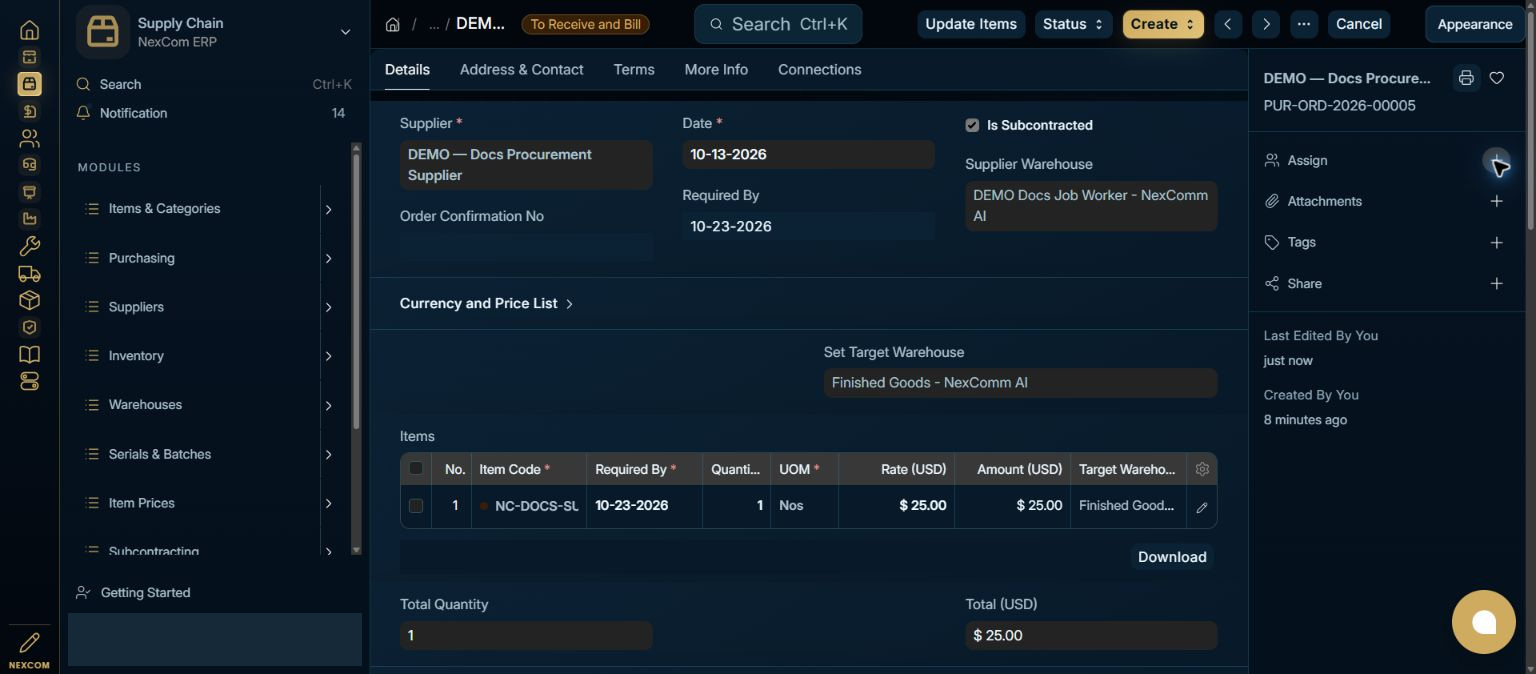Click the Share plus icon
The width and height of the screenshot is (1536, 674).
coord(1497,283)
